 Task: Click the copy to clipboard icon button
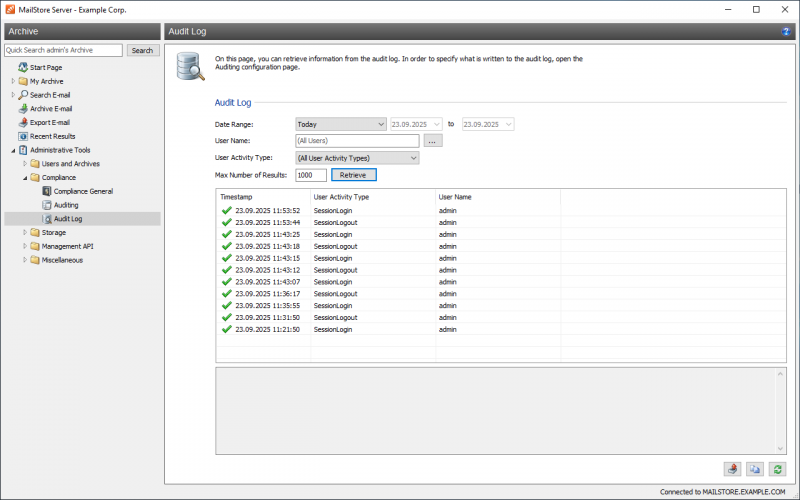[x=755, y=468]
